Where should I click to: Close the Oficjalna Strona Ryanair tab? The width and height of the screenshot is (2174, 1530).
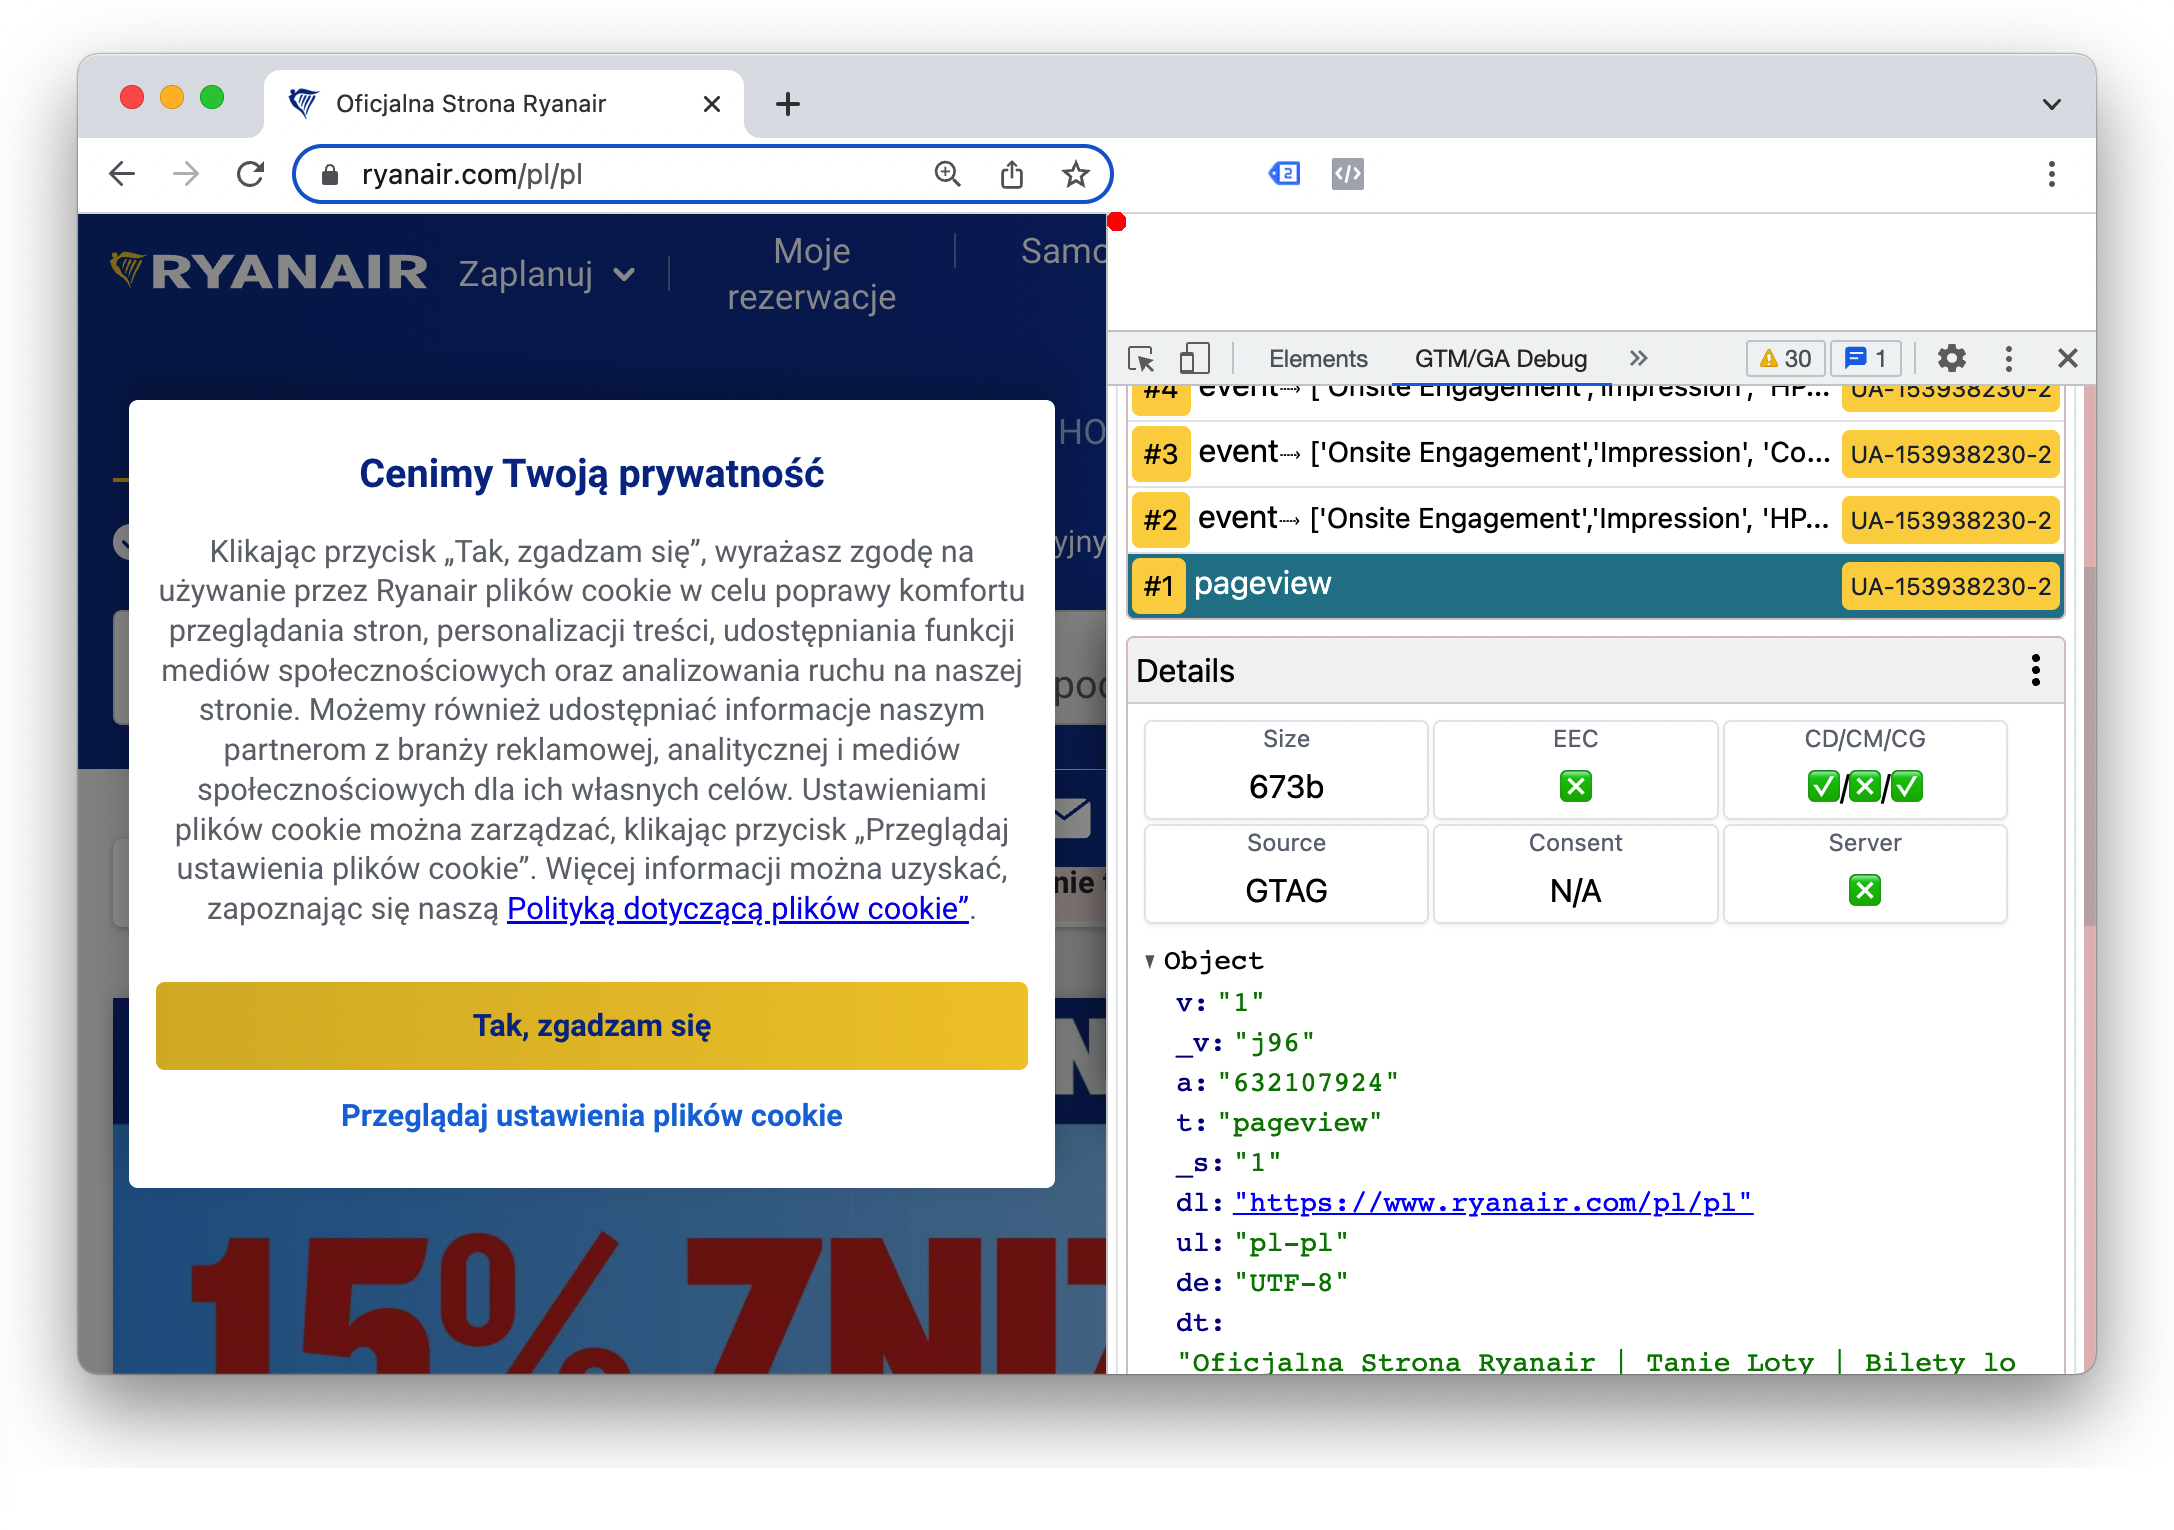712,104
